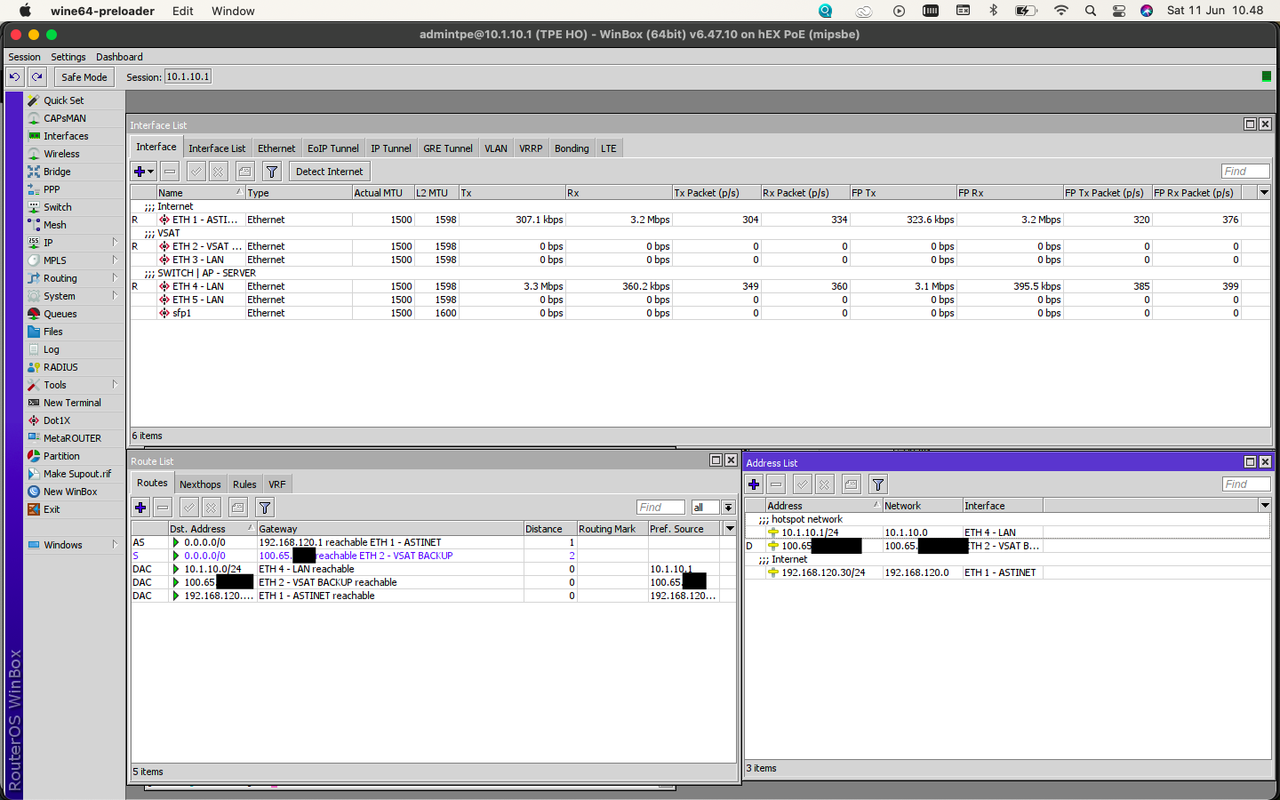Select address 192.168.120.30/24
1280x800 pixels.
coord(1007,573)
